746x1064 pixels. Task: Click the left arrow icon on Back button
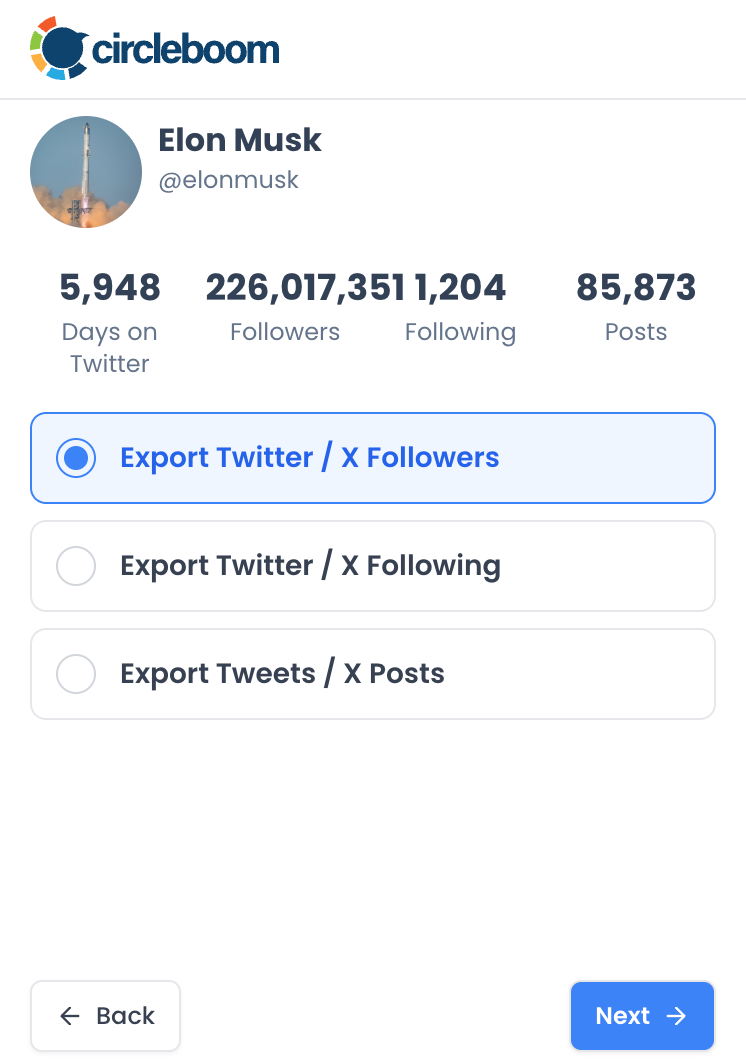coord(69,1016)
